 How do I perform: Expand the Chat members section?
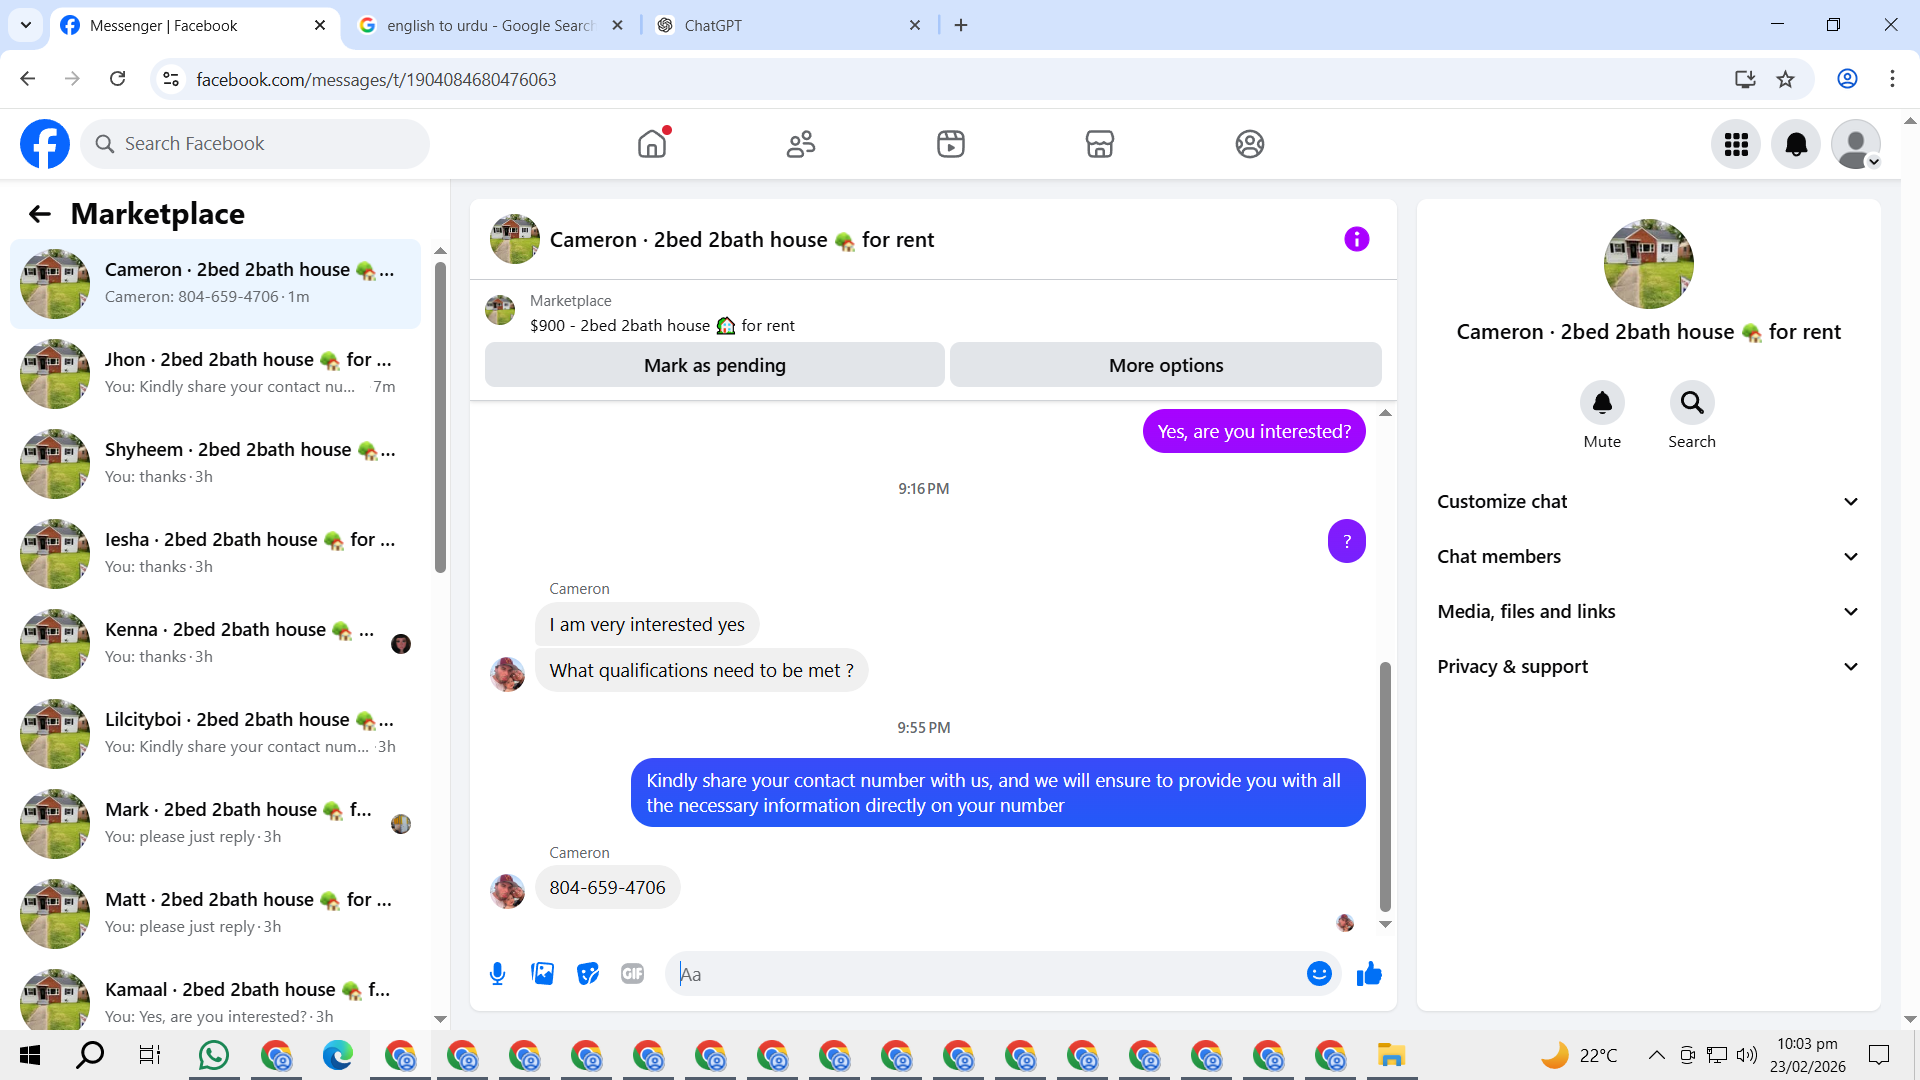click(x=1648, y=557)
